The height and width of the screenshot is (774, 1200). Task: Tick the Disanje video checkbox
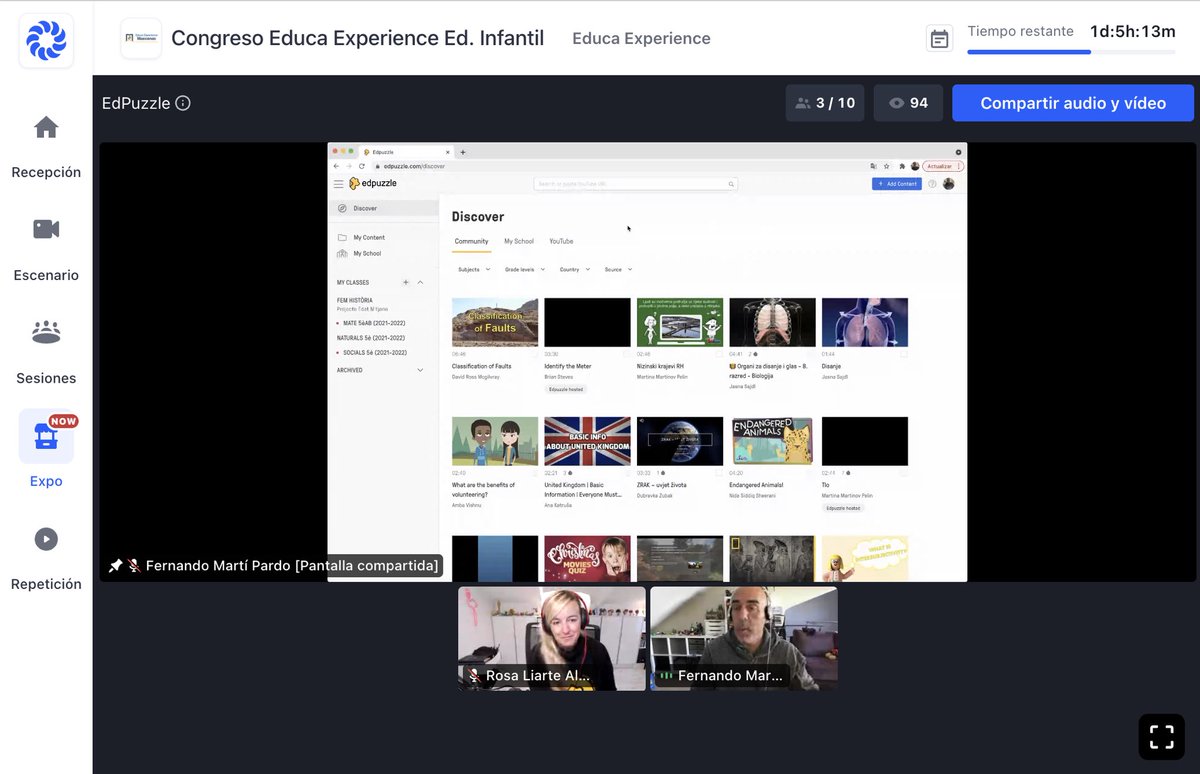[x=904, y=354]
